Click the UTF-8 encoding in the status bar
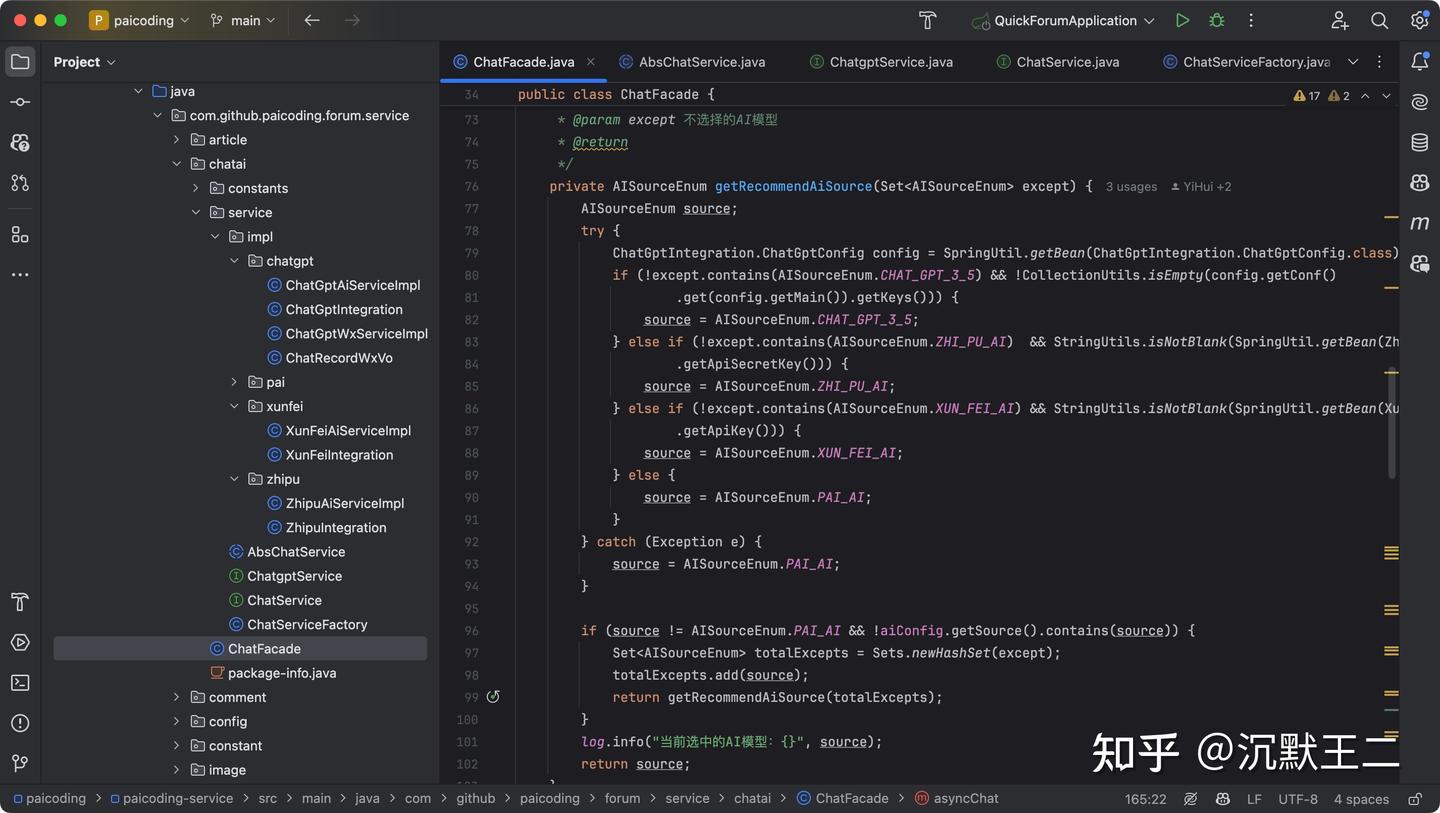The image size is (1440, 813). (x=1298, y=799)
